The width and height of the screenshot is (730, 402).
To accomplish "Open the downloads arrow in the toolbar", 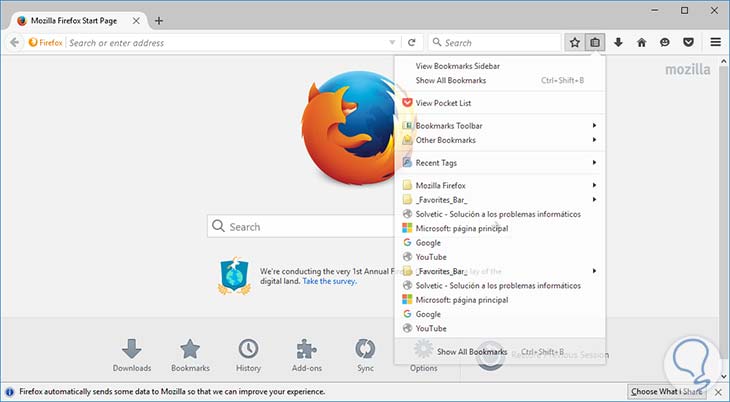I will pyautogui.click(x=618, y=42).
